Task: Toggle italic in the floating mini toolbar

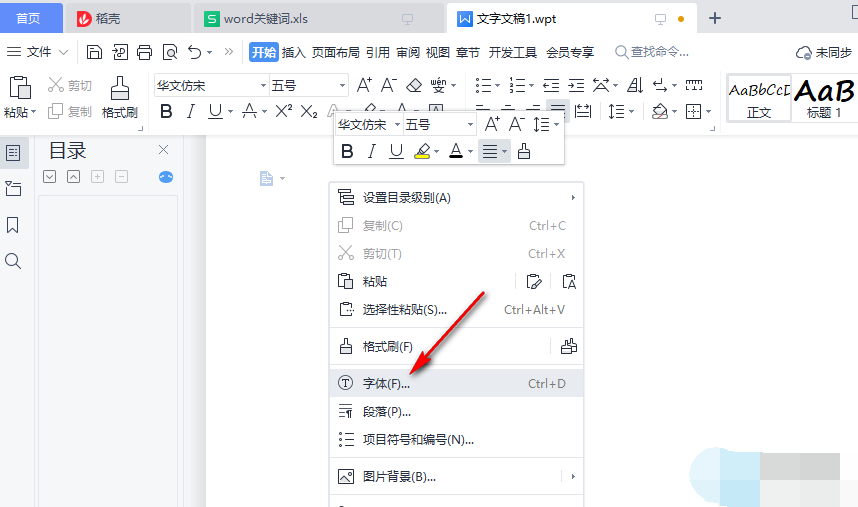Action: pyautogui.click(x=372, y=151)
